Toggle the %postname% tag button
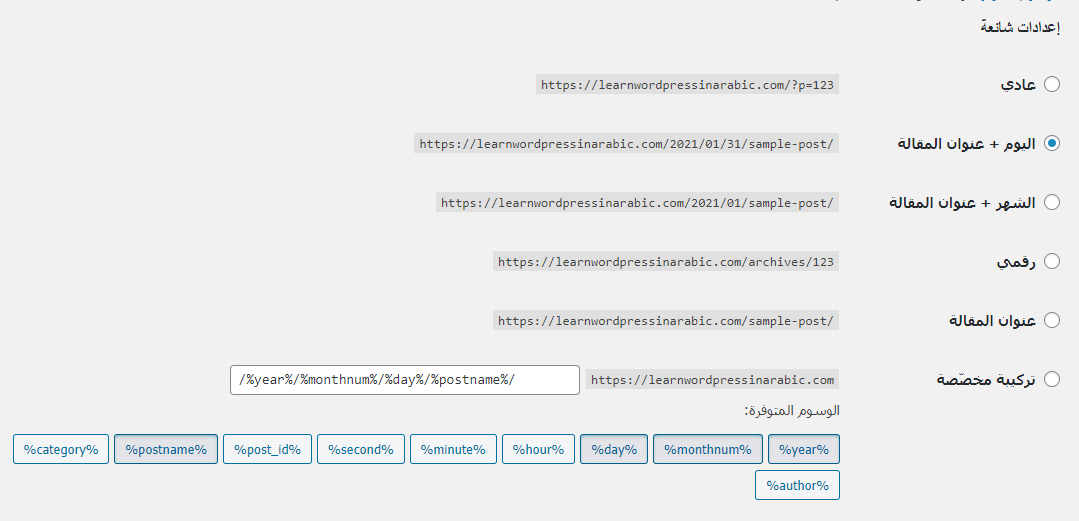1079x521 pixels. [166, 449]
